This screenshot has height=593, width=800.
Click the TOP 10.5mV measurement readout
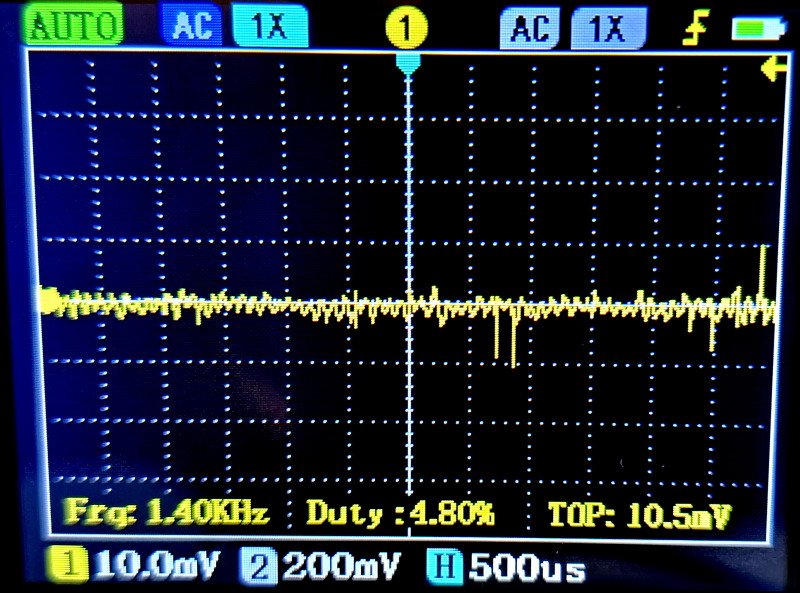tap(638, 516)
